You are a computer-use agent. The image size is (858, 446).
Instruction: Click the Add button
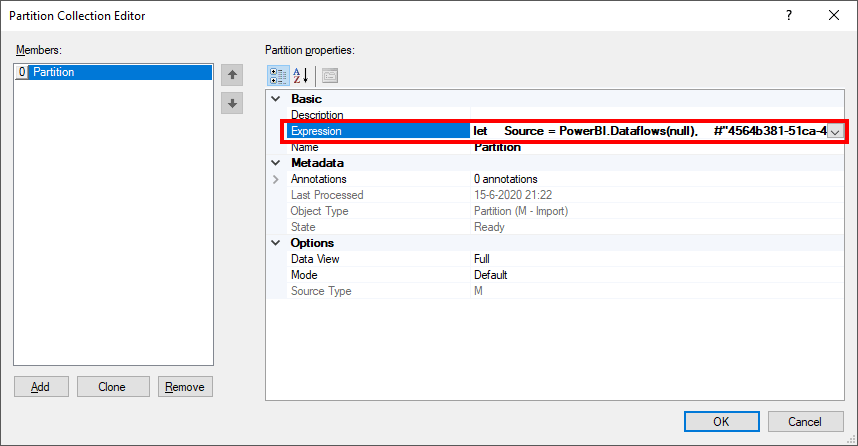(x=40, y=387)
